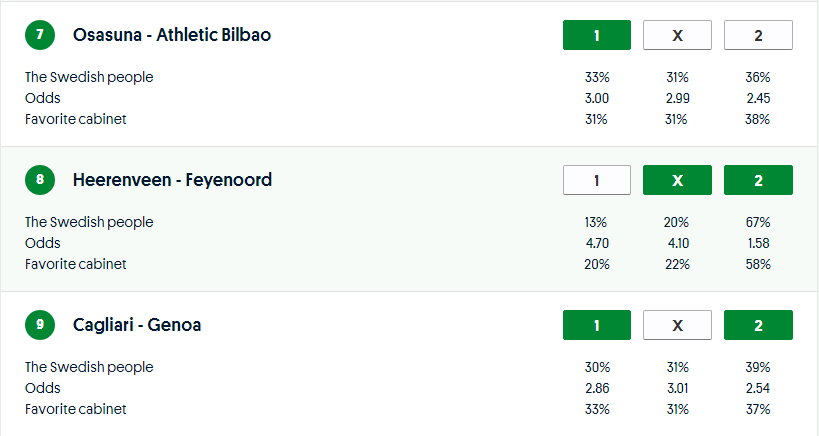
Task: Open the Osasuna - Athletic Bilbao match title
Action: pos(172,35)
